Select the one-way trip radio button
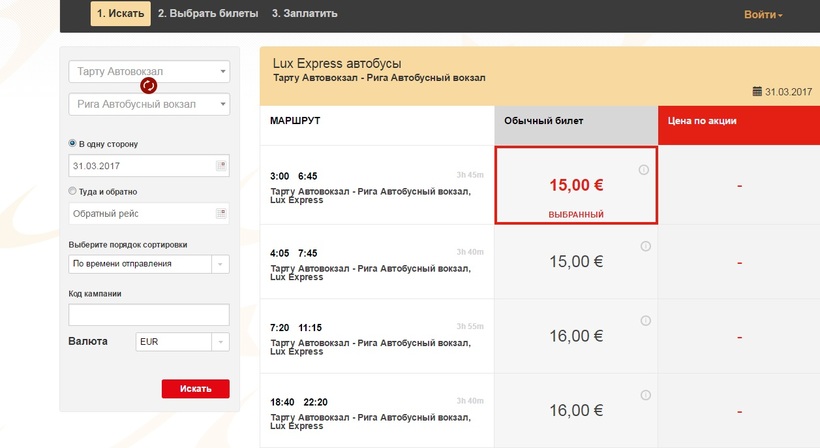Viewport: 820px width, 448px height. 73,143
